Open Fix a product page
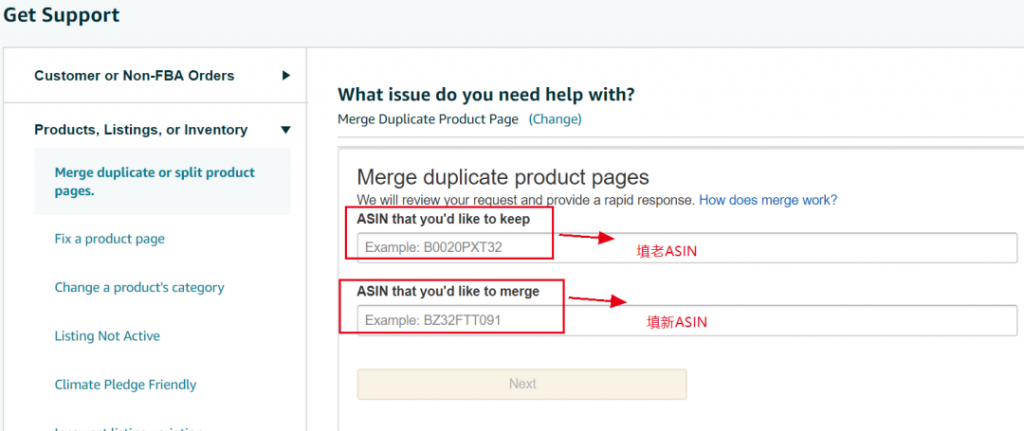This screenshot has height=431, width=1024. [x=110, y=239]
